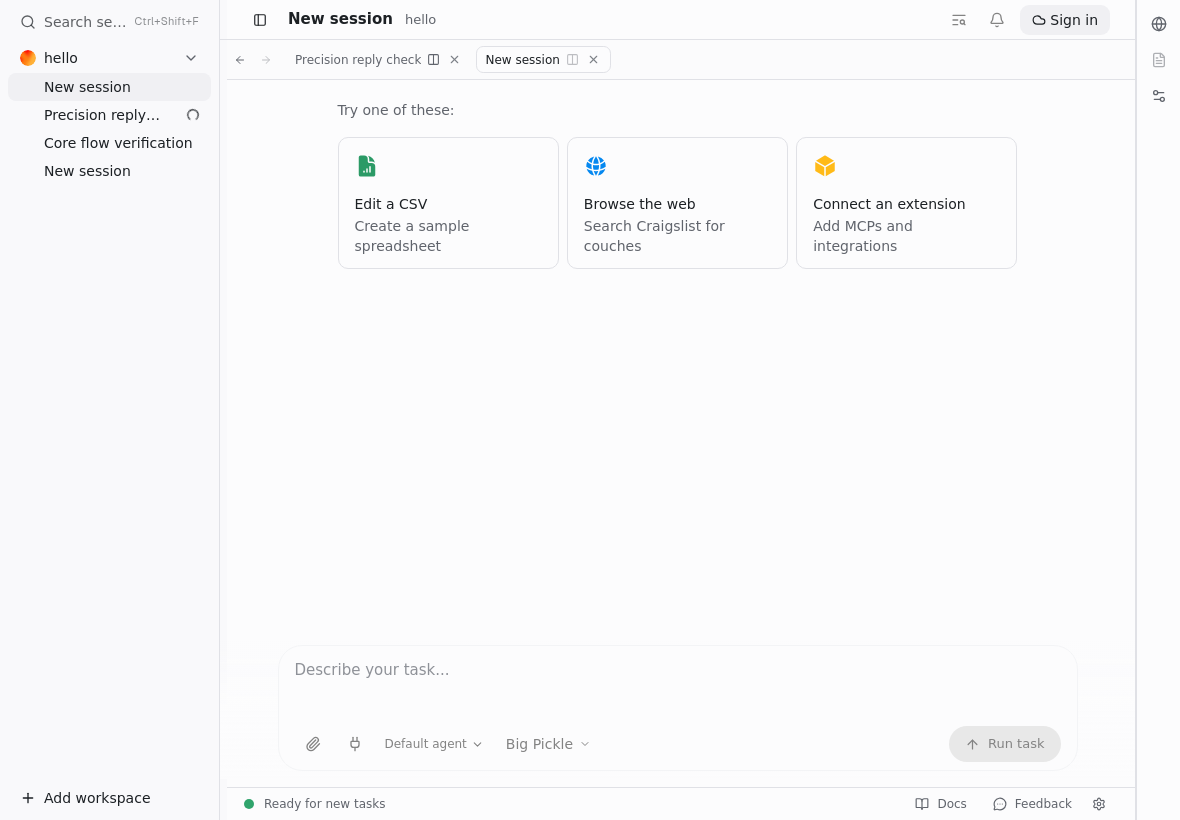Switch to Precision reply check tab

click(357, 60)
